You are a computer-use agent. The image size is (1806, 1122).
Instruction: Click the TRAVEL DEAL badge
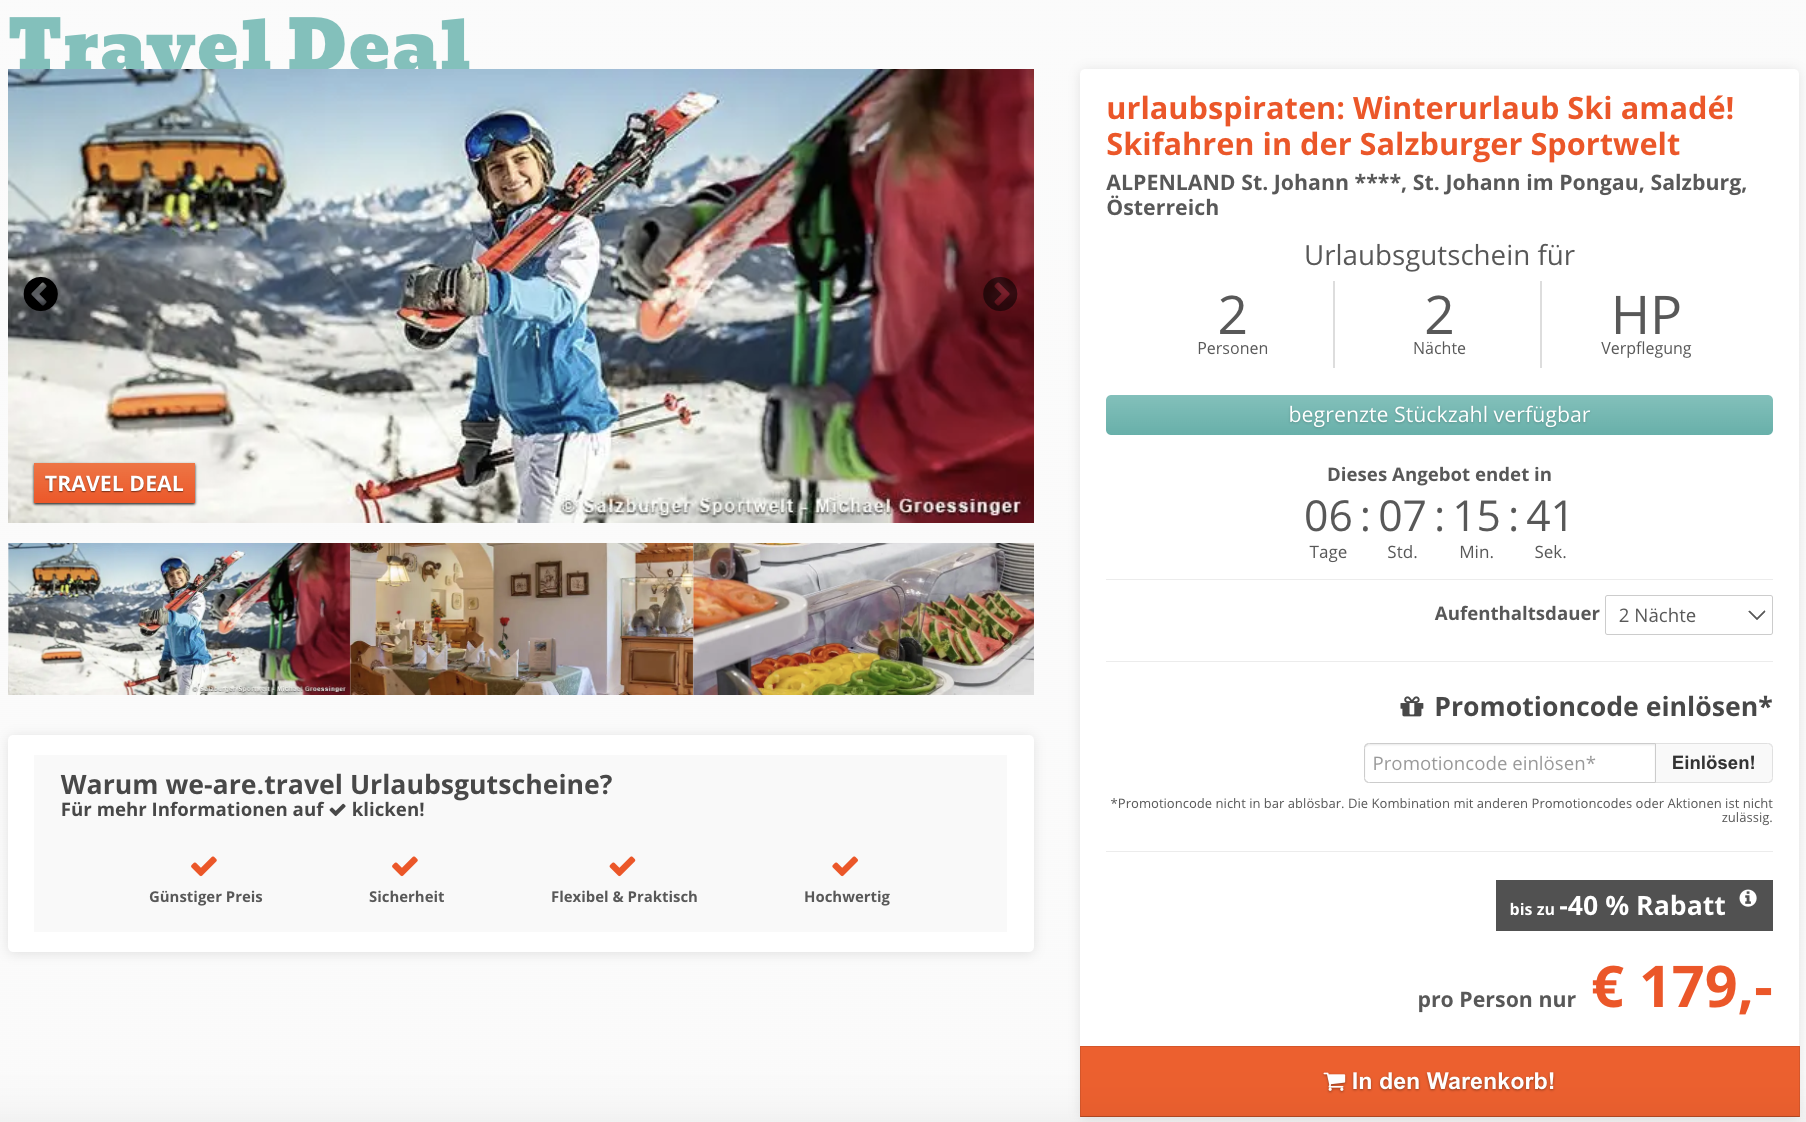click(114, 484)
